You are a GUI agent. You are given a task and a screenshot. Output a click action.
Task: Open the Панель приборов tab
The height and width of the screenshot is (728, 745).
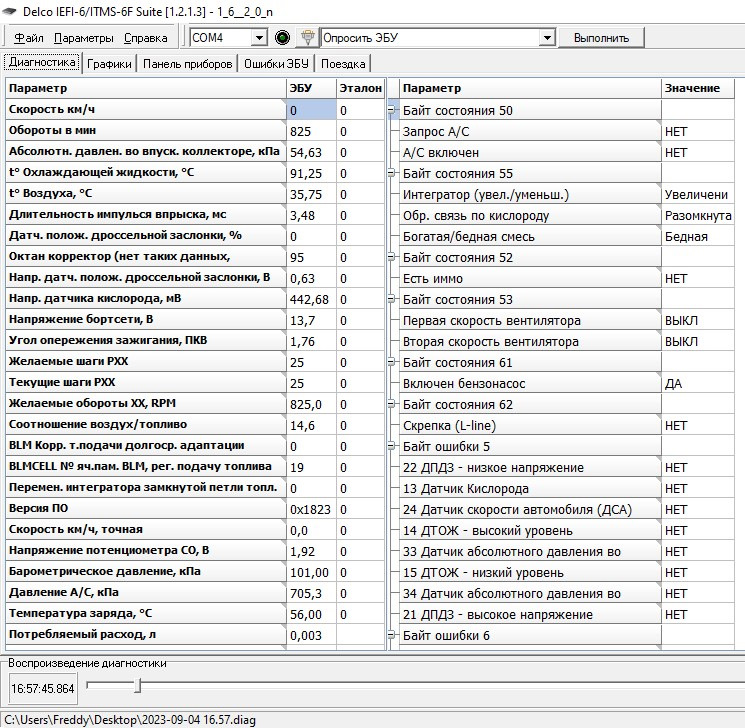point(189,64)
